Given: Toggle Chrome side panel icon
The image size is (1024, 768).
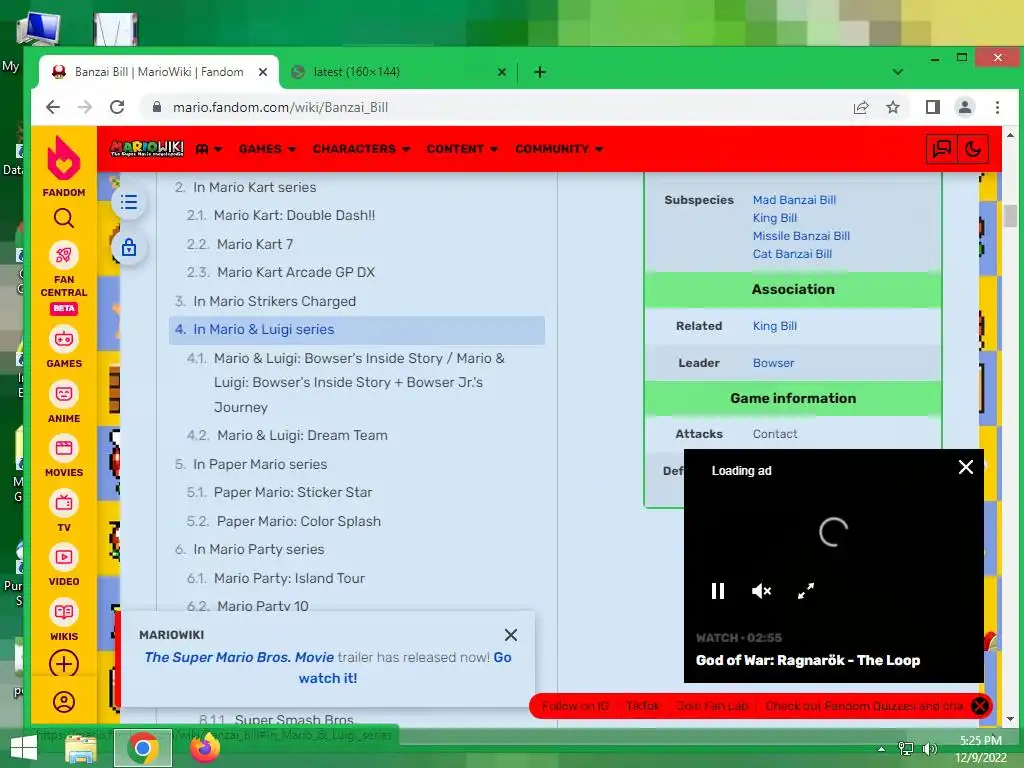Looking at the screenshot, I should [933, 107].
